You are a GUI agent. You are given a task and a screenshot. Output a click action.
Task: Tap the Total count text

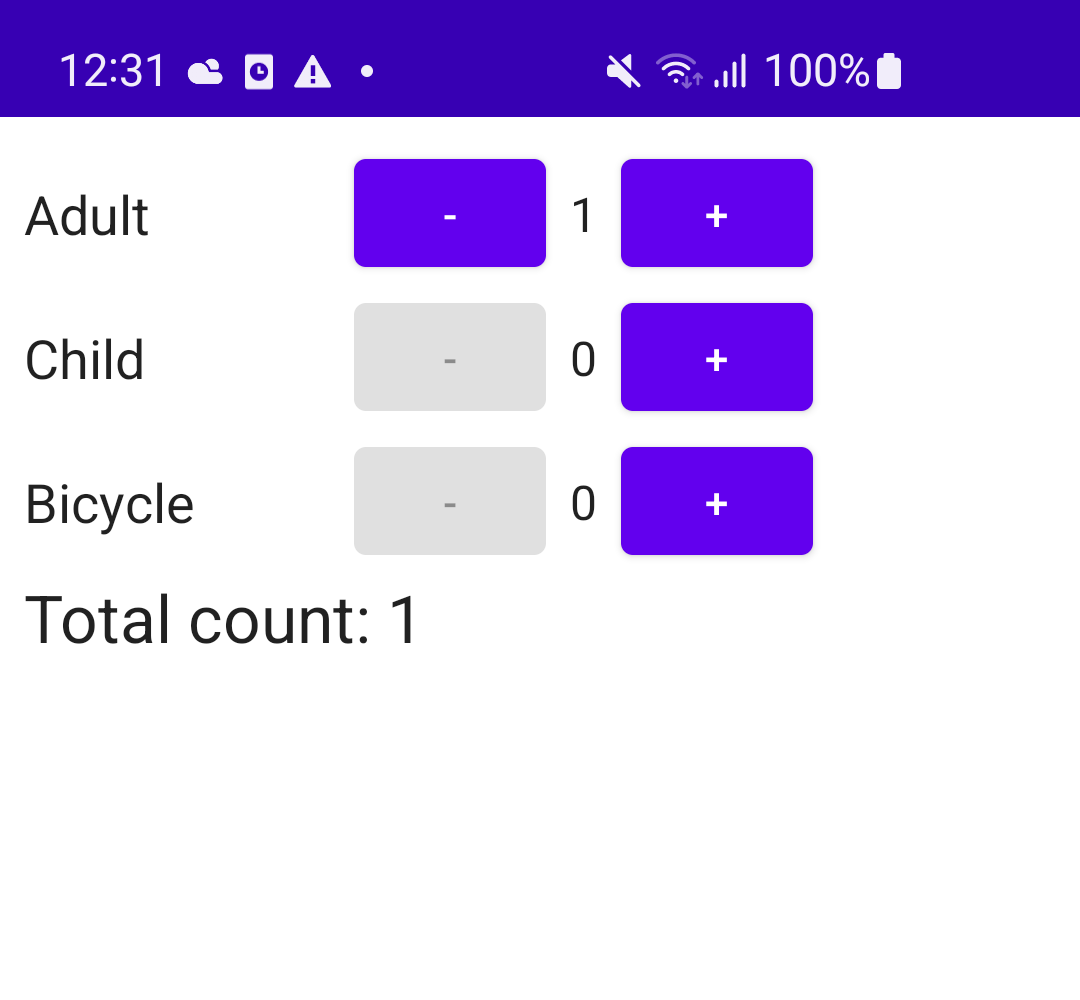(x=221, y=621)
